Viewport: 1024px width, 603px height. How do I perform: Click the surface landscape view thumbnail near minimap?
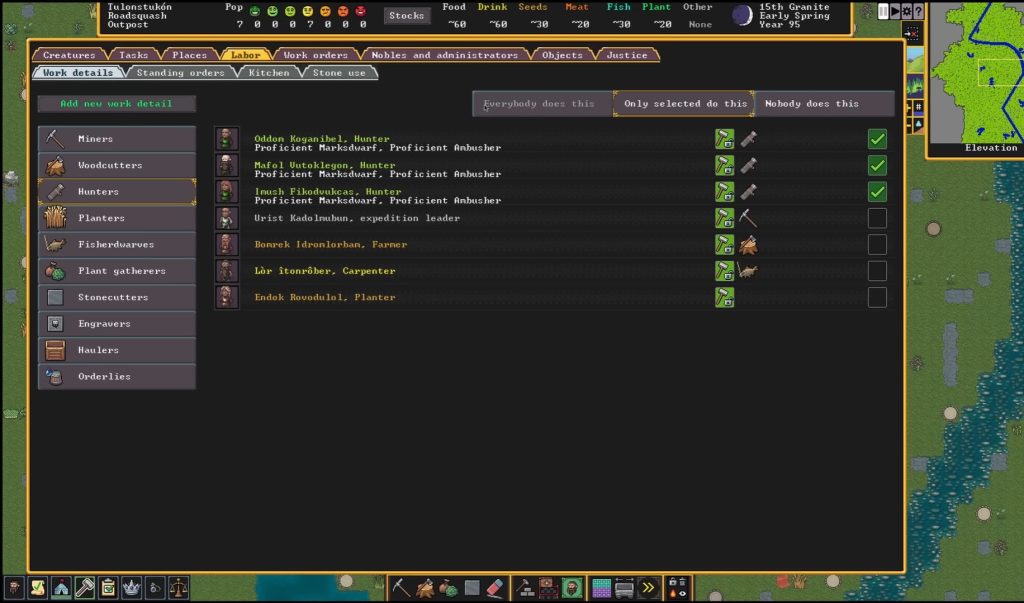916,60
